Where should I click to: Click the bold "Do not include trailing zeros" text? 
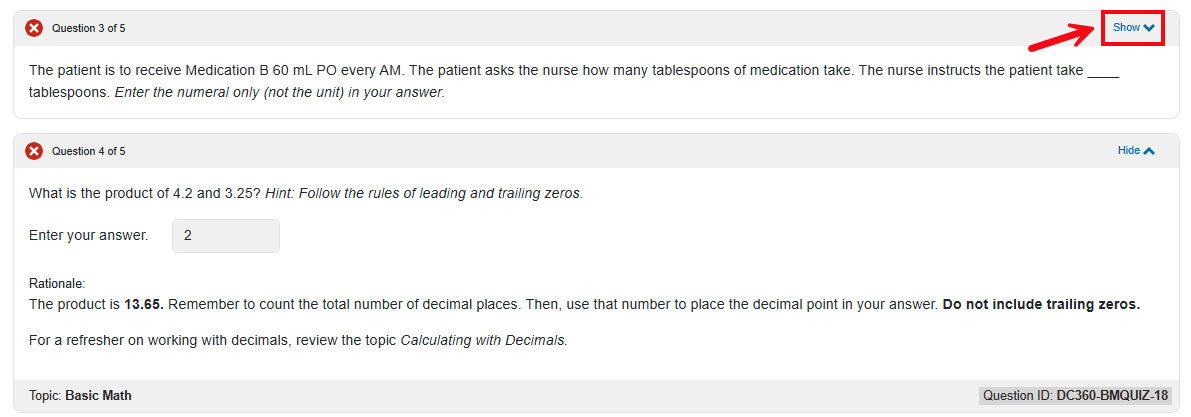[1041, 304]
